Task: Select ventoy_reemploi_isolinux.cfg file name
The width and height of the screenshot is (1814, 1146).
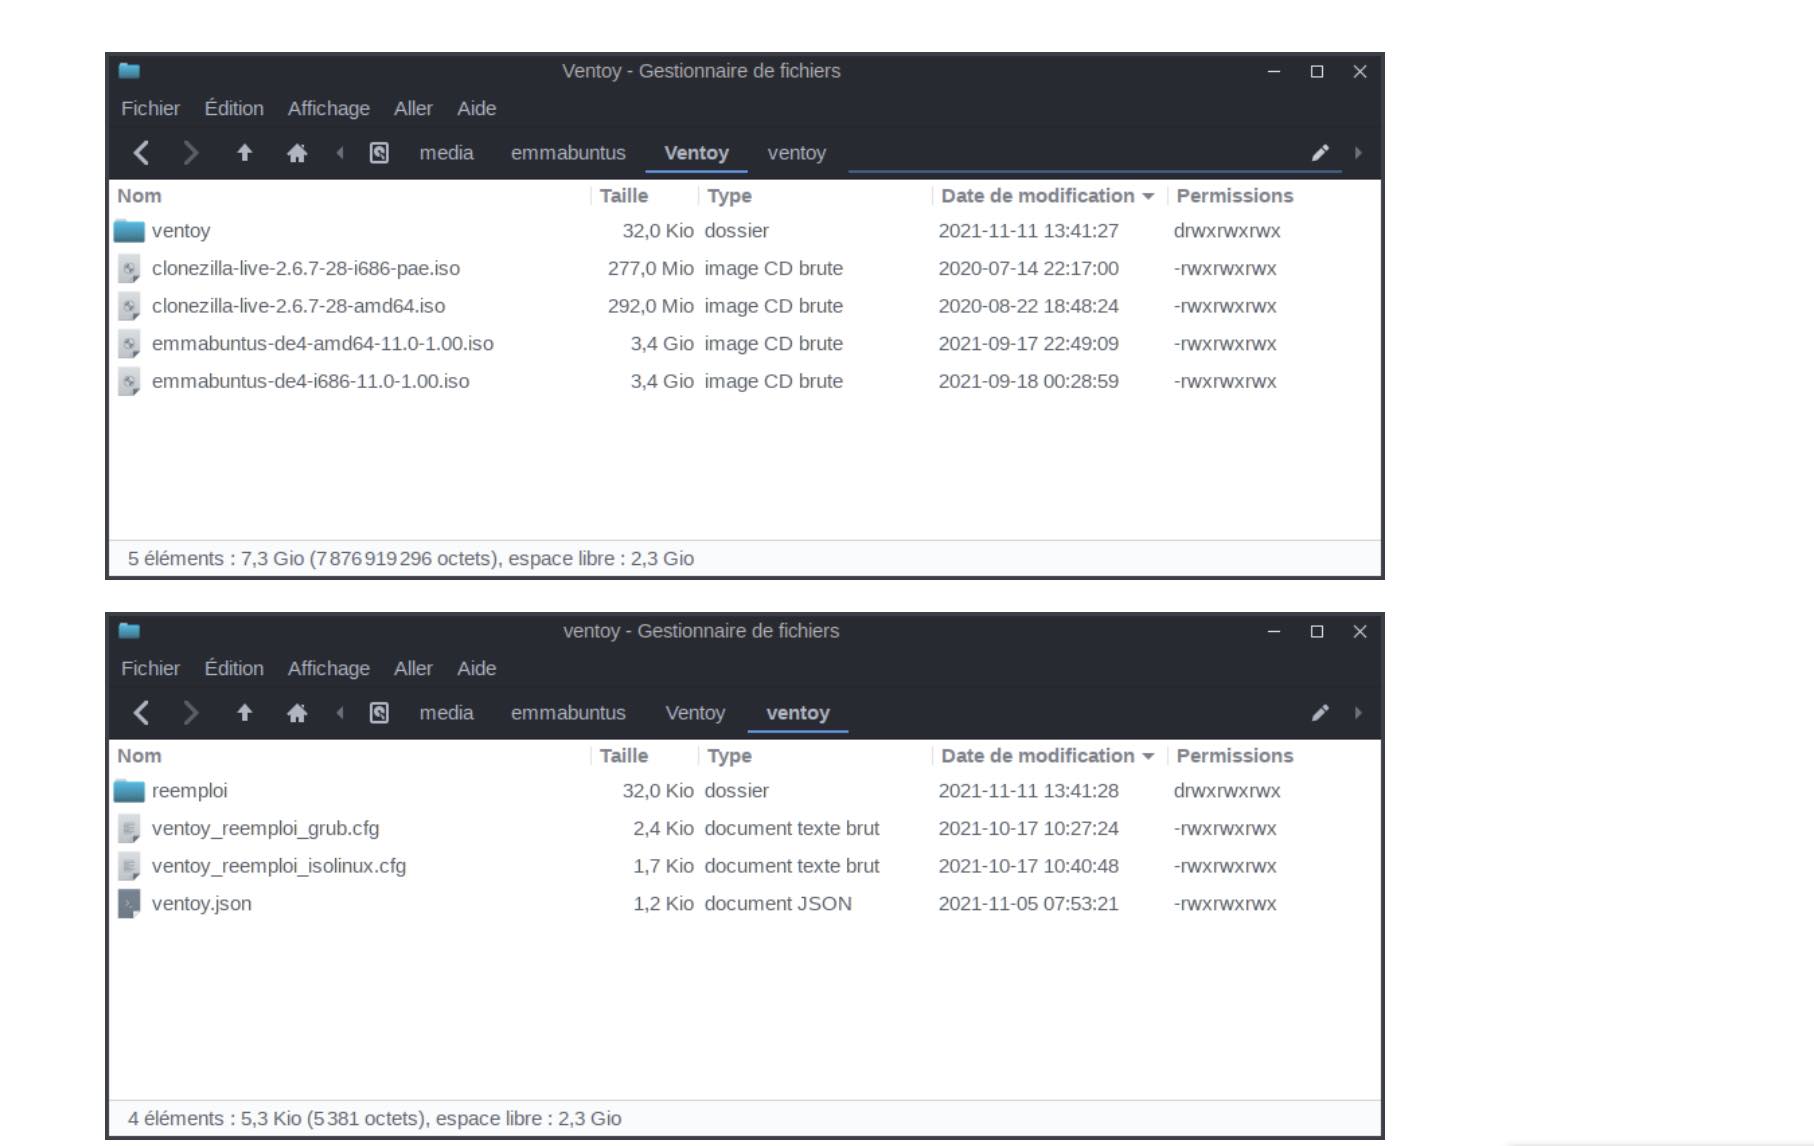Action: (279, 866)
